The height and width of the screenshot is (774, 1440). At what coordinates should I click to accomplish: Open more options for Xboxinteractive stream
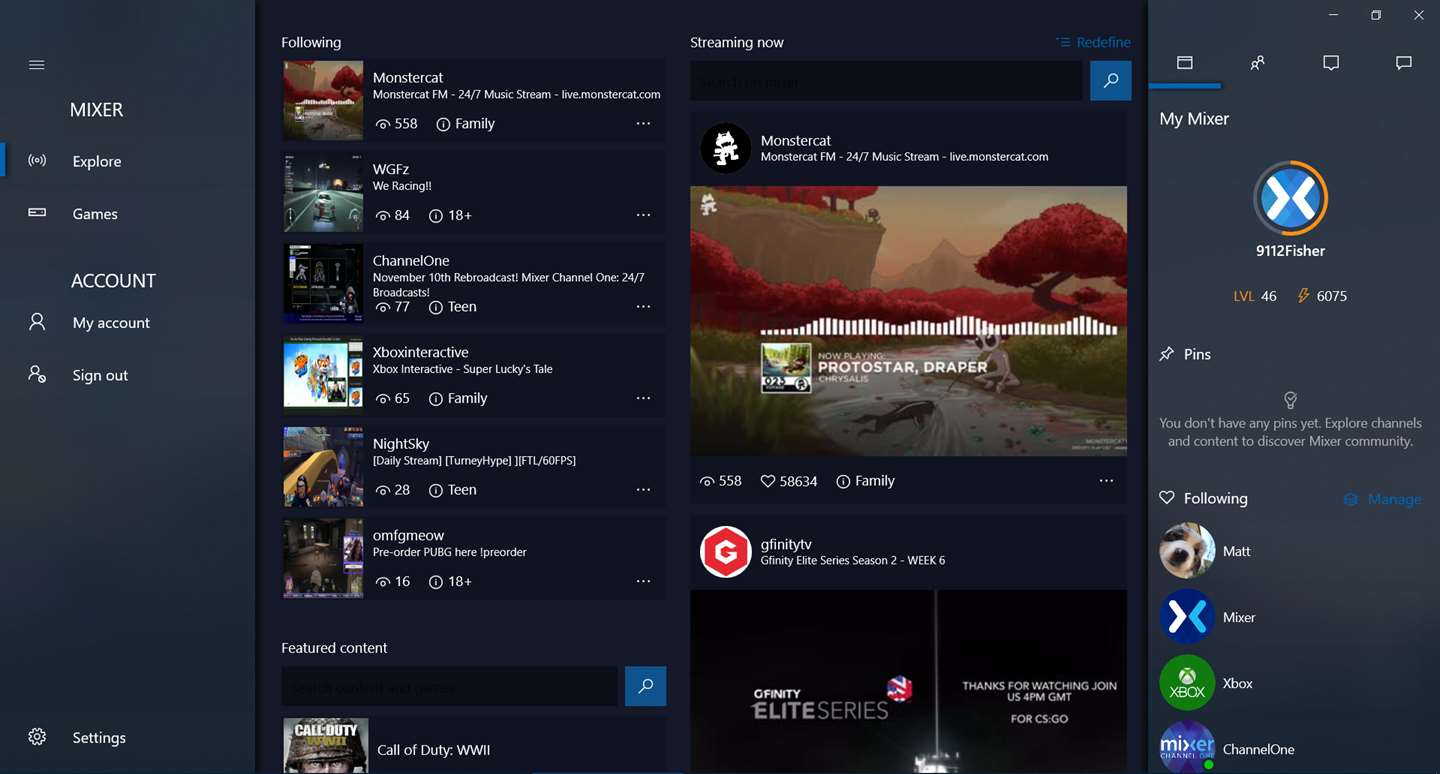point(643,398)
